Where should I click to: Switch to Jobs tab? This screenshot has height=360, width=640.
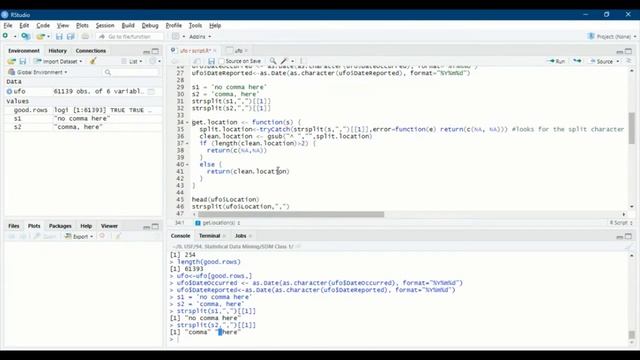point(240,236)
